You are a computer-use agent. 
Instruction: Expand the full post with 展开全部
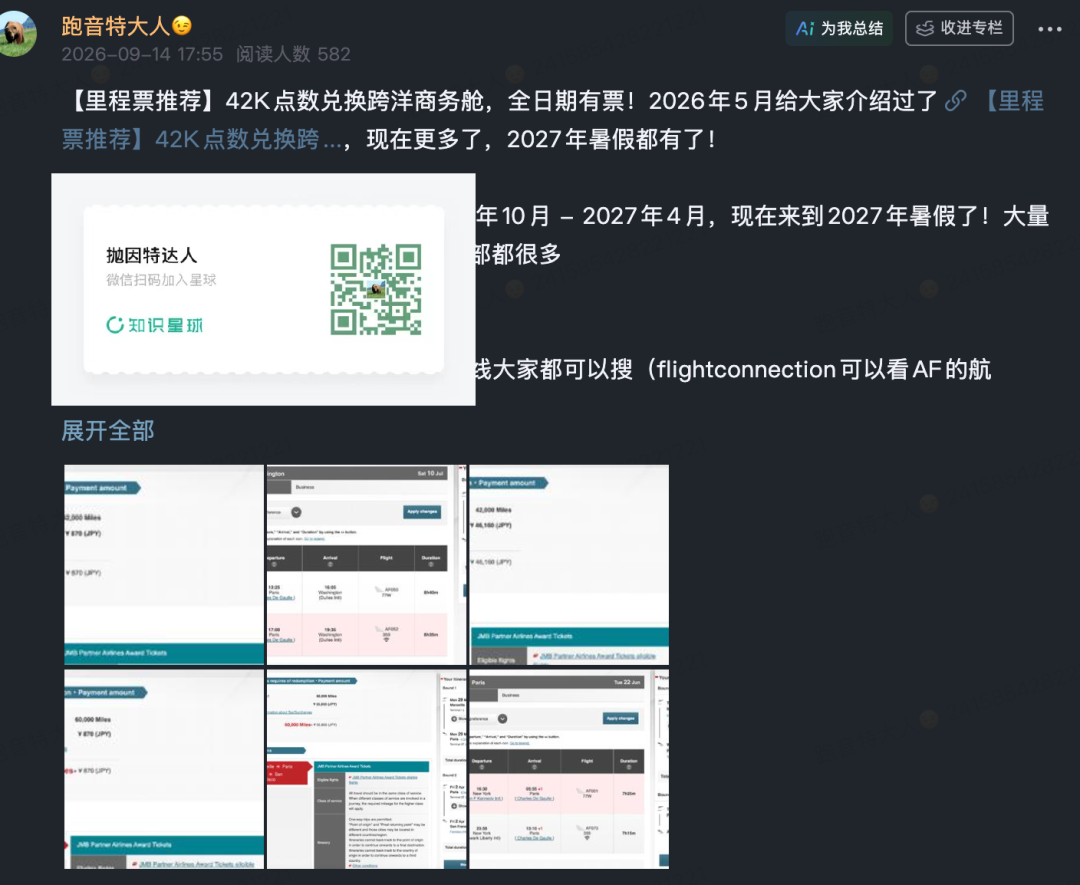tap(107, 431)
